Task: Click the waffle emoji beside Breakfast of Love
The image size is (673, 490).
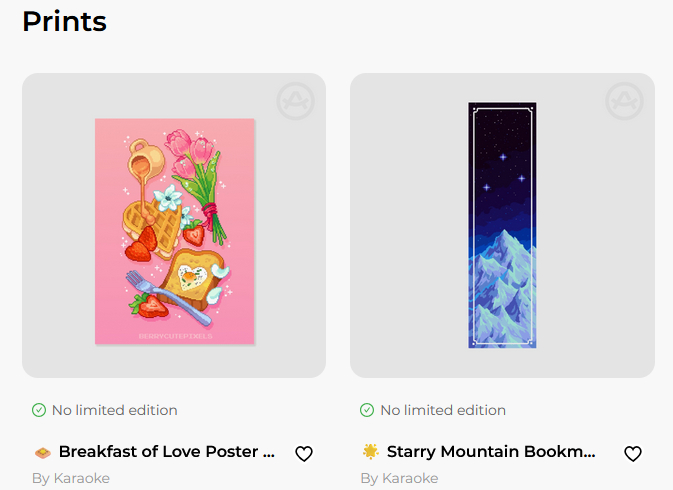Action: pyautogui.click(x=42, y=452)
